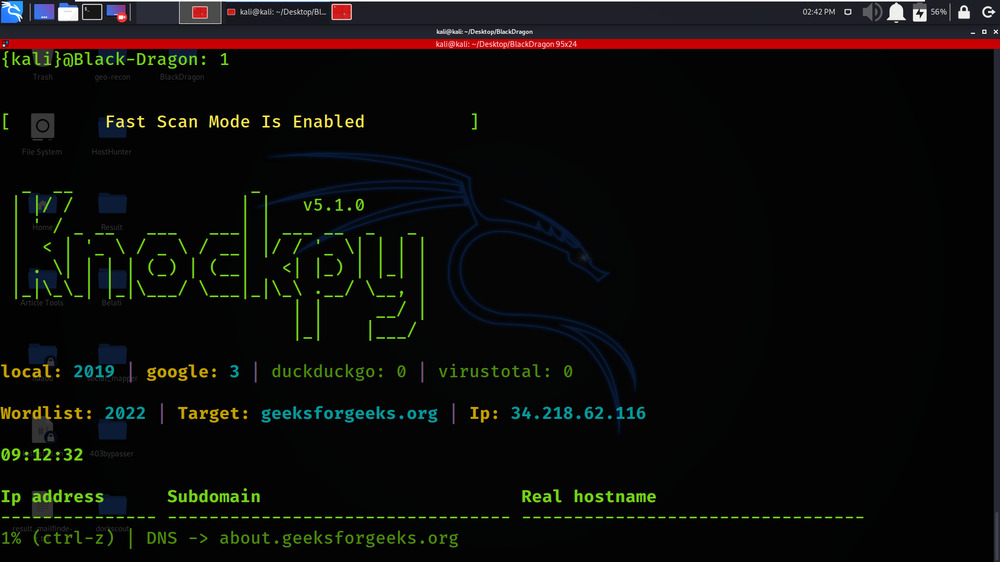The image size is (1000, 562).
Task: Click the 09:12:32 timestamp
Action: [x=41, y=455]
